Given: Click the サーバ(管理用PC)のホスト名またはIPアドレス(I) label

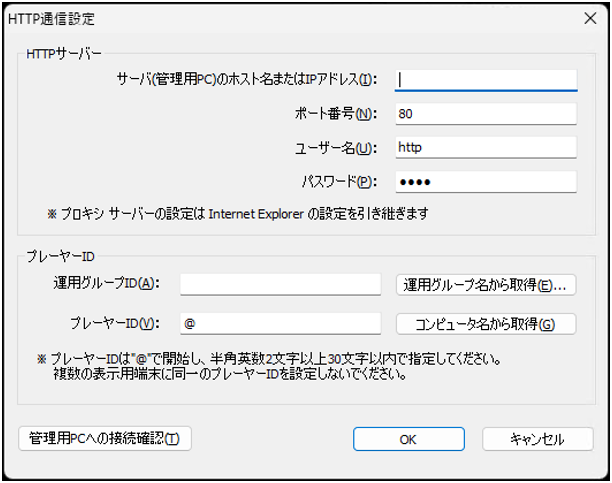Looking at the screenshot, I should (247, 80).
